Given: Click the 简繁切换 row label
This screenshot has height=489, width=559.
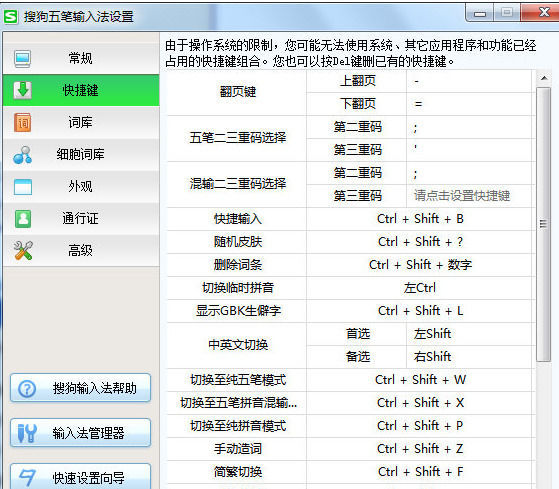Looking at the screenshot, I should click(238, 472).
